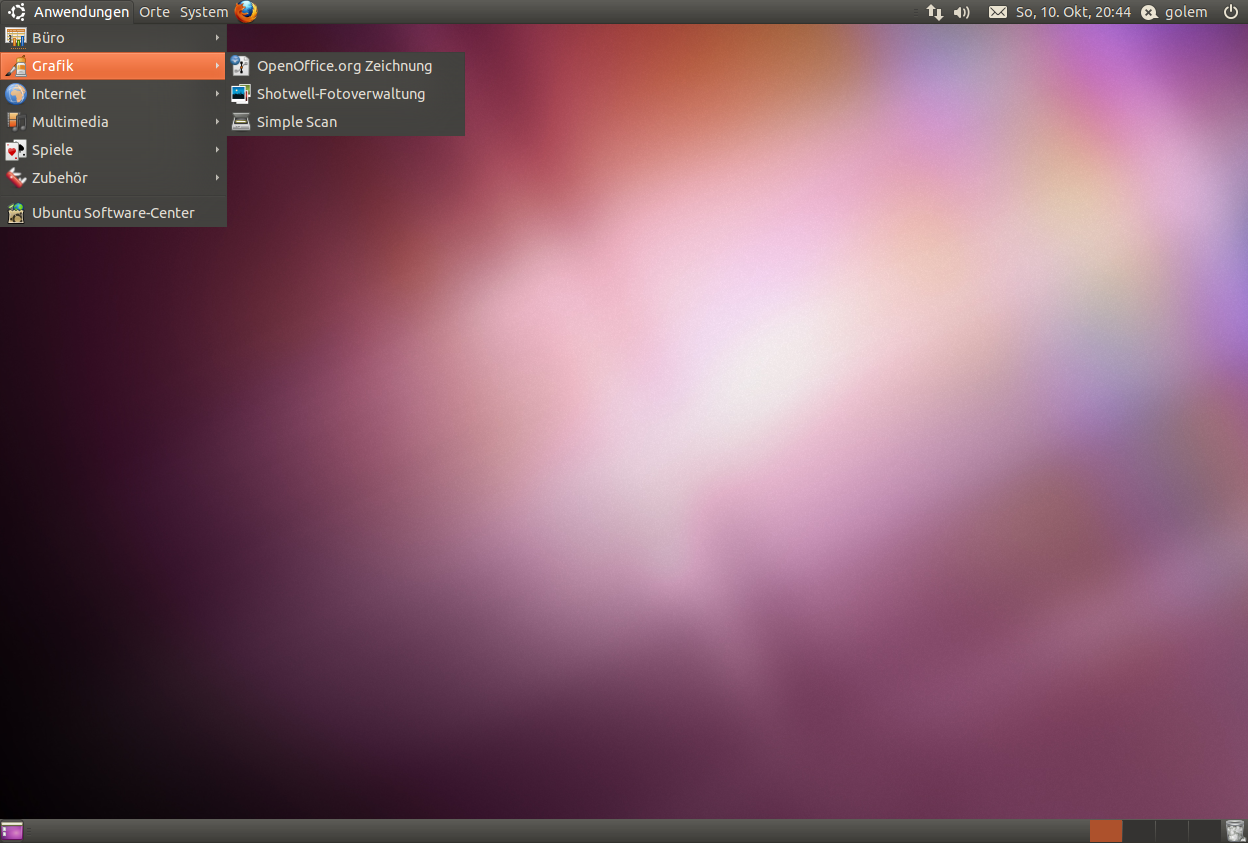Open the Zubehör submenu entry
1248x843 pixels.
click(x=113, y=178)
